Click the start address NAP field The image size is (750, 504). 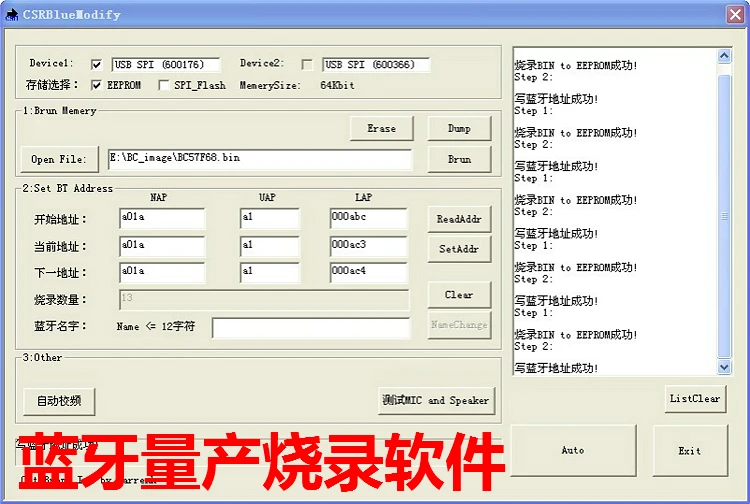(162, 218)
